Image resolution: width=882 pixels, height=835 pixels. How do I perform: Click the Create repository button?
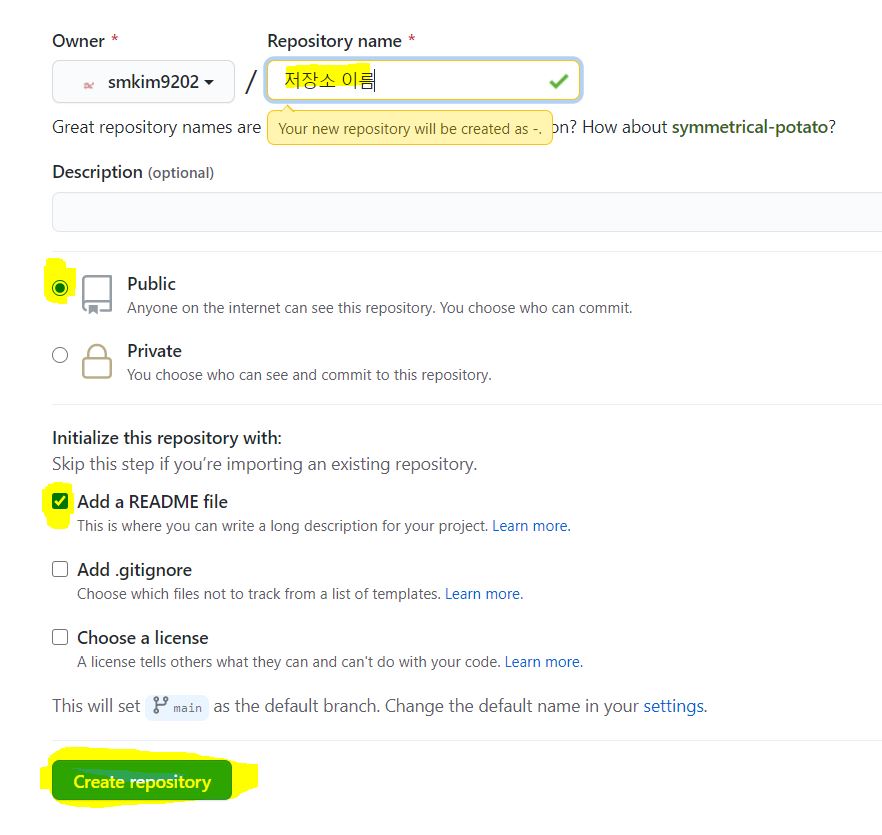click(x=142, y=780)
